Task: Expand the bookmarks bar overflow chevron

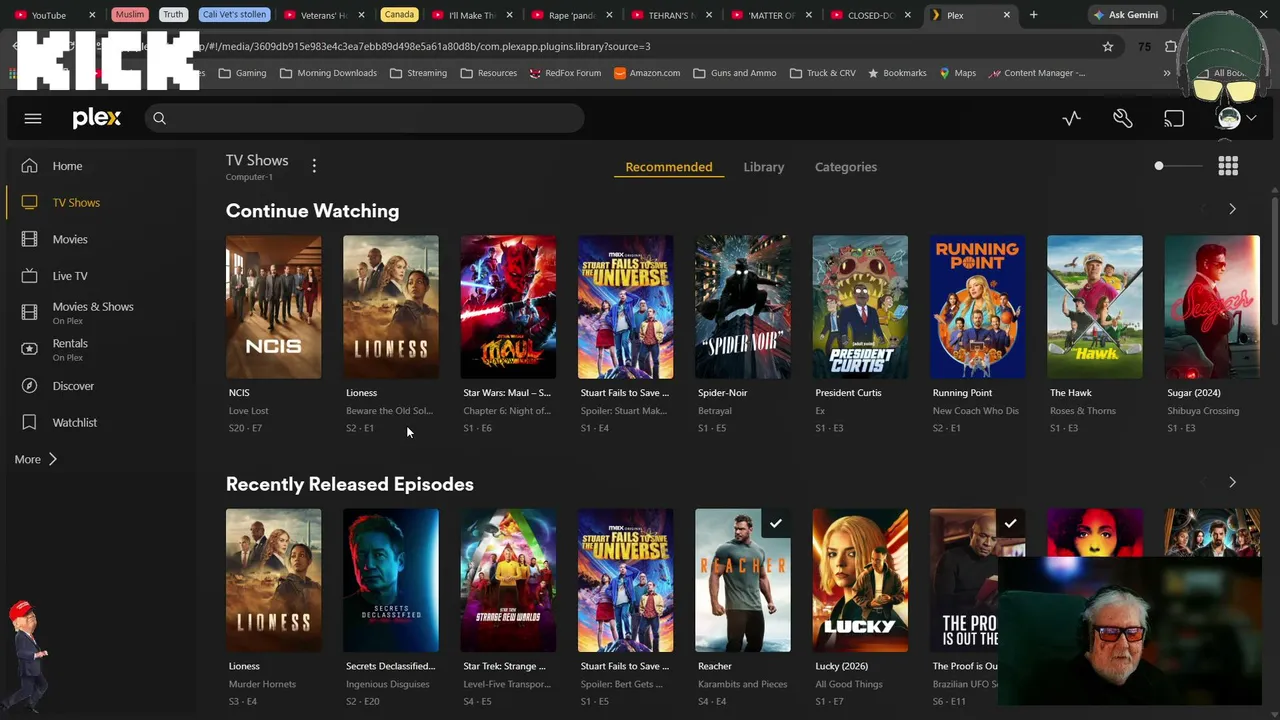Action: [x=1167, y=73]
